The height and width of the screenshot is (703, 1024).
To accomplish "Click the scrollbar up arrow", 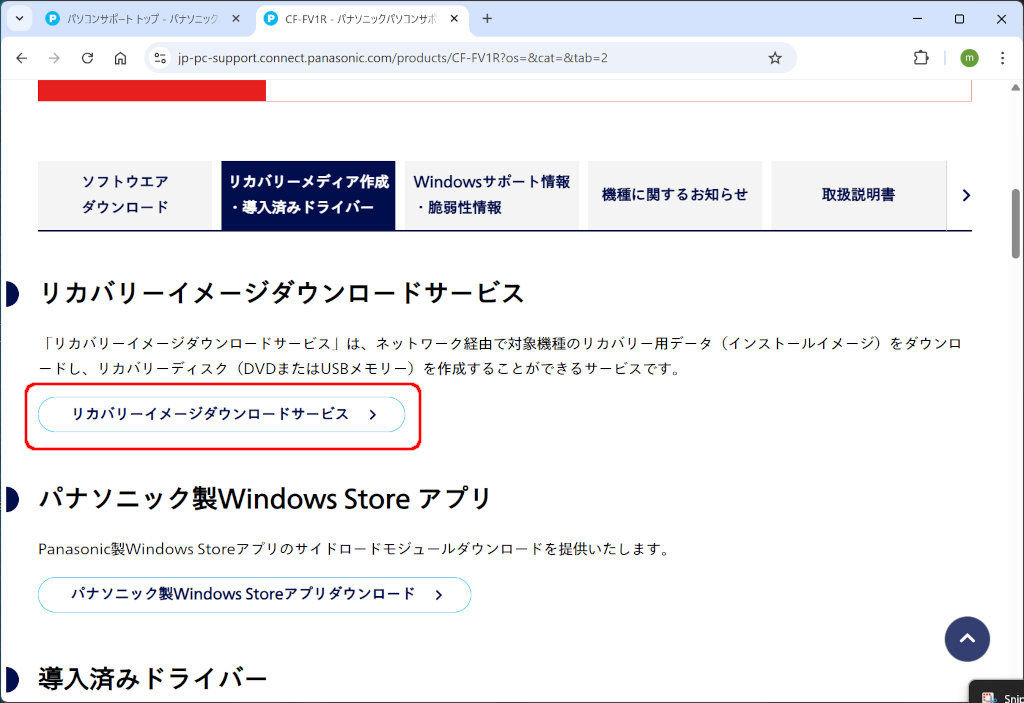I will click(1016, 88).
